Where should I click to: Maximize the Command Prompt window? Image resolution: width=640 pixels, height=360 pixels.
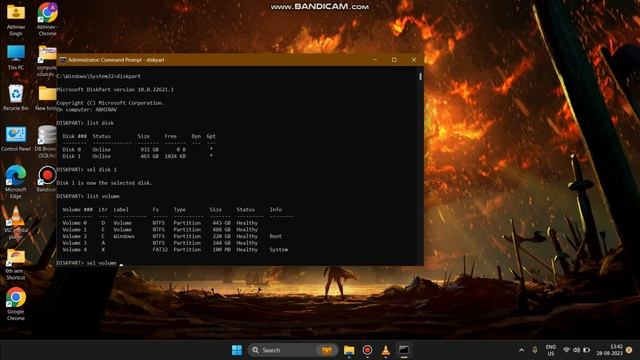click(x=394, y=60)
